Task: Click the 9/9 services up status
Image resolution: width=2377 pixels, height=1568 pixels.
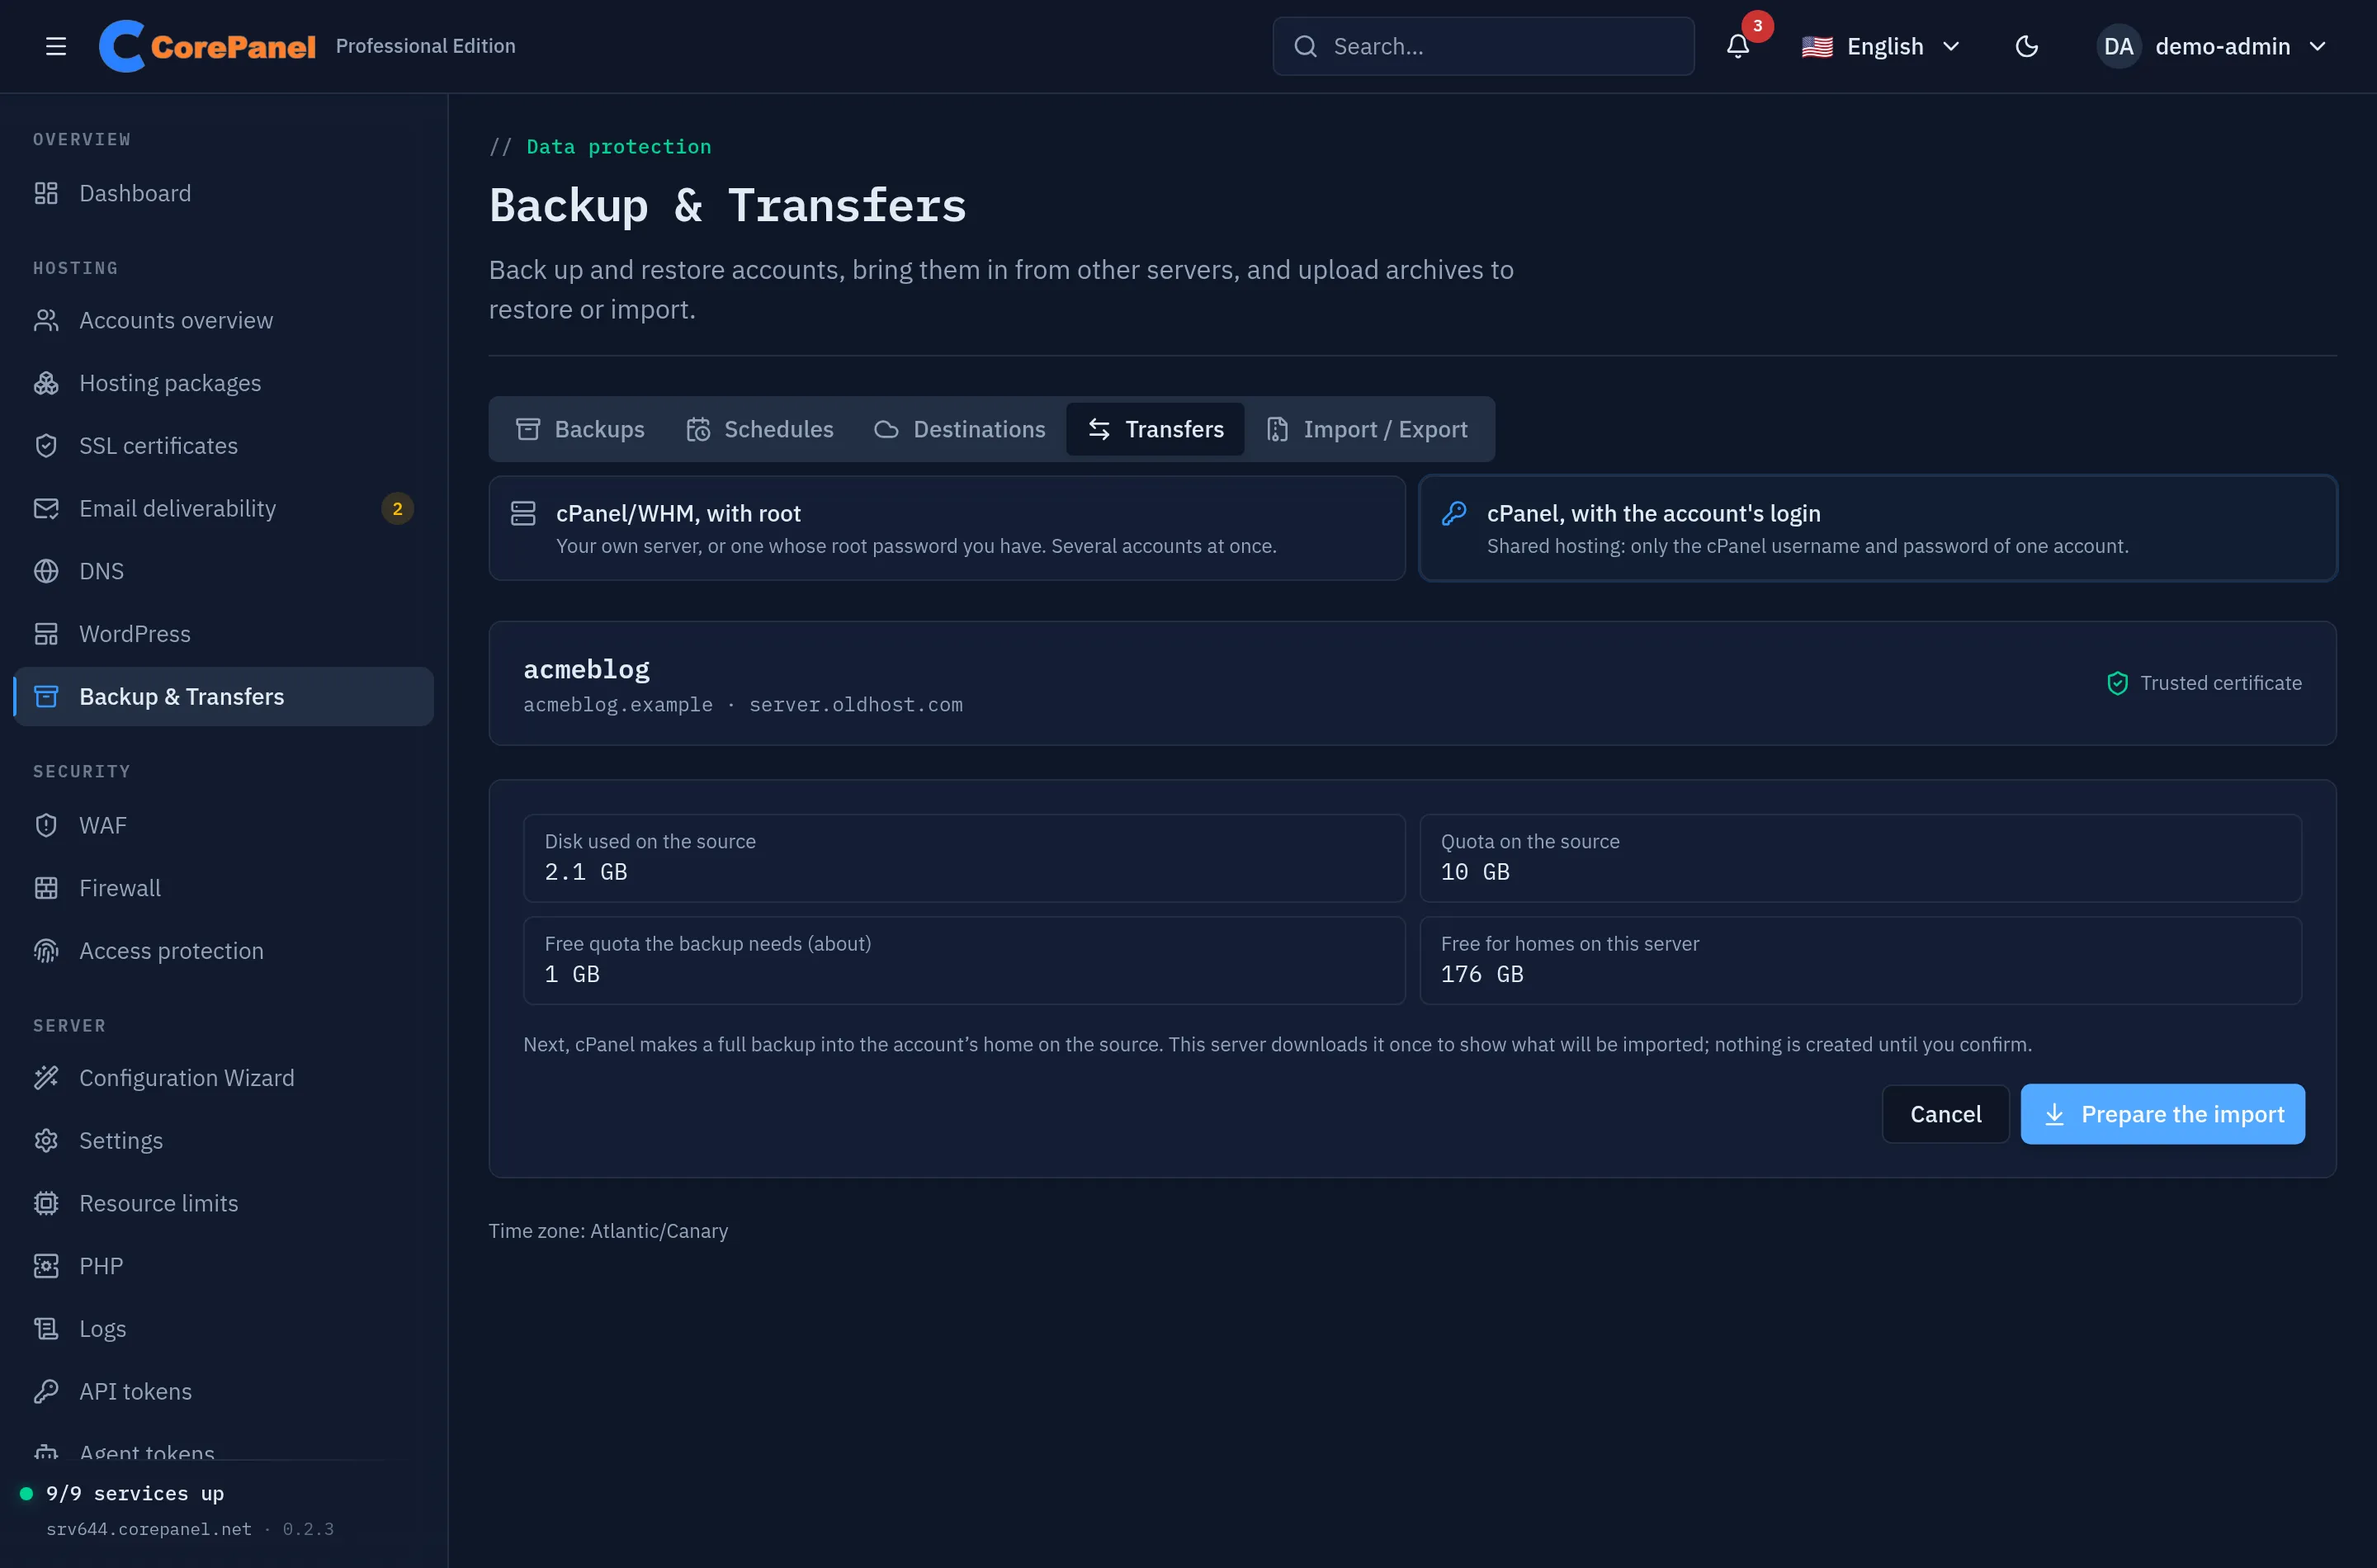Action: (x=134, y=1493)
